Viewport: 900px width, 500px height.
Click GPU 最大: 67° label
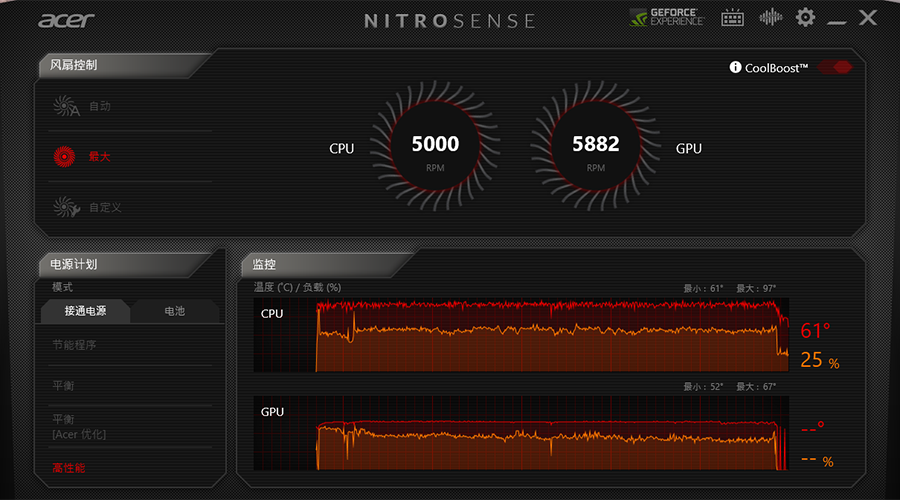pos(756,387)
